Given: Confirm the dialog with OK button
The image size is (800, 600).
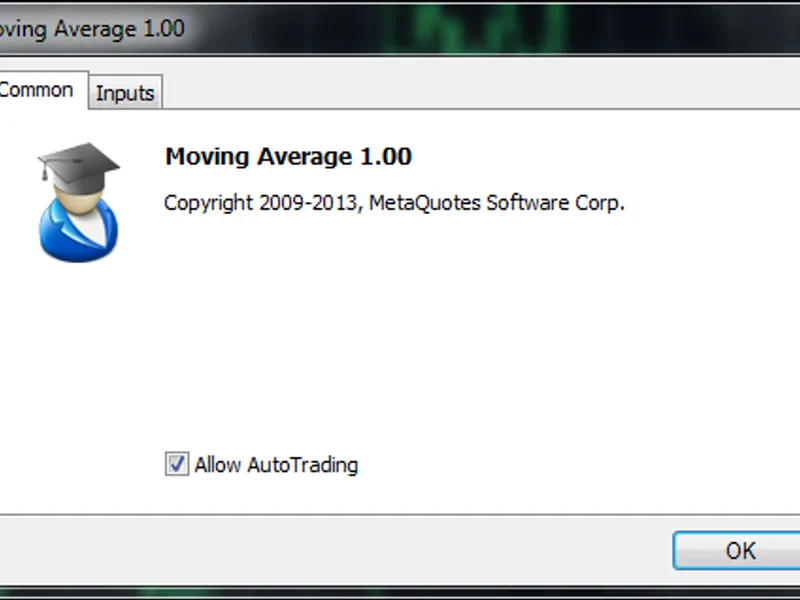Looking at the screenshot, I should [x=737, y=551].
